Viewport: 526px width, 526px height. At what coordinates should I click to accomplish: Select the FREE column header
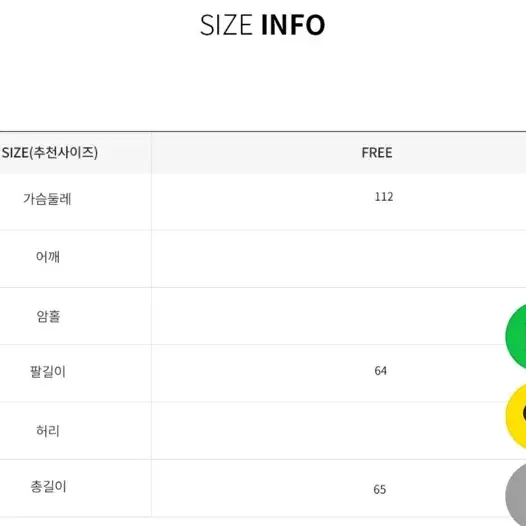point(377,153)
